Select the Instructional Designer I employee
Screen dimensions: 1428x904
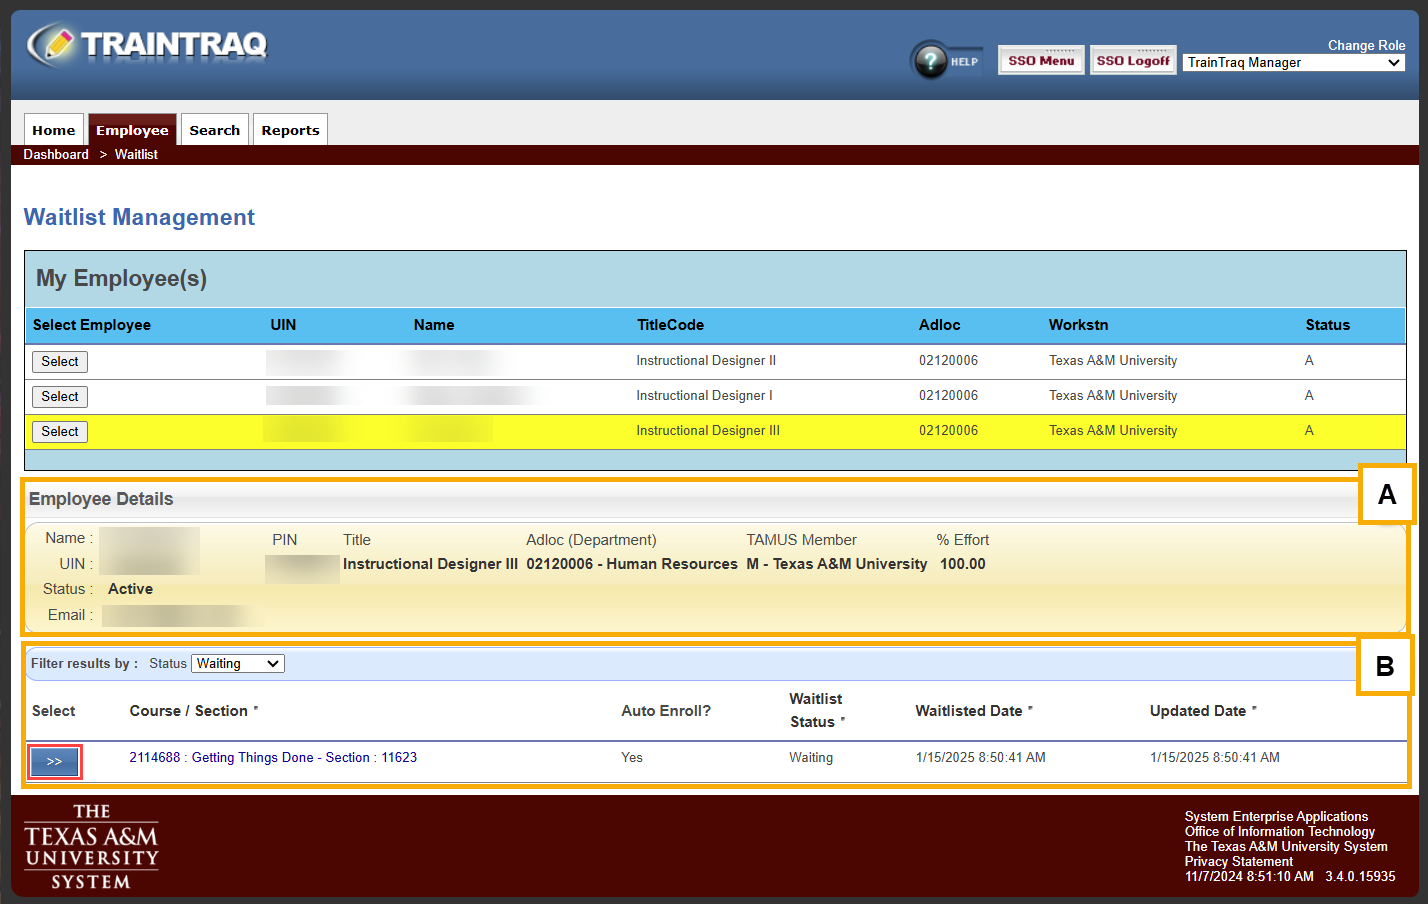pos(60,397)
